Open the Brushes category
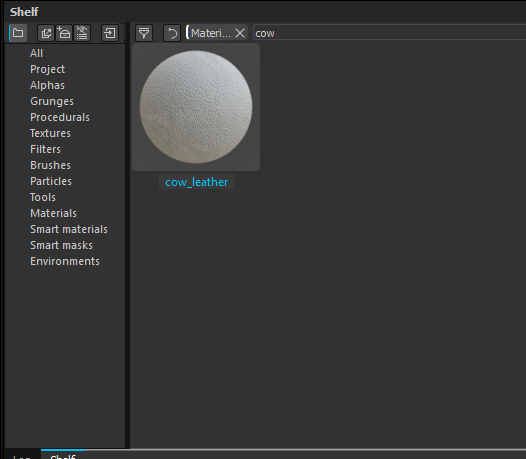Image resolution: width=526 pixels, height=459 pixels. (x=50, y=165)
